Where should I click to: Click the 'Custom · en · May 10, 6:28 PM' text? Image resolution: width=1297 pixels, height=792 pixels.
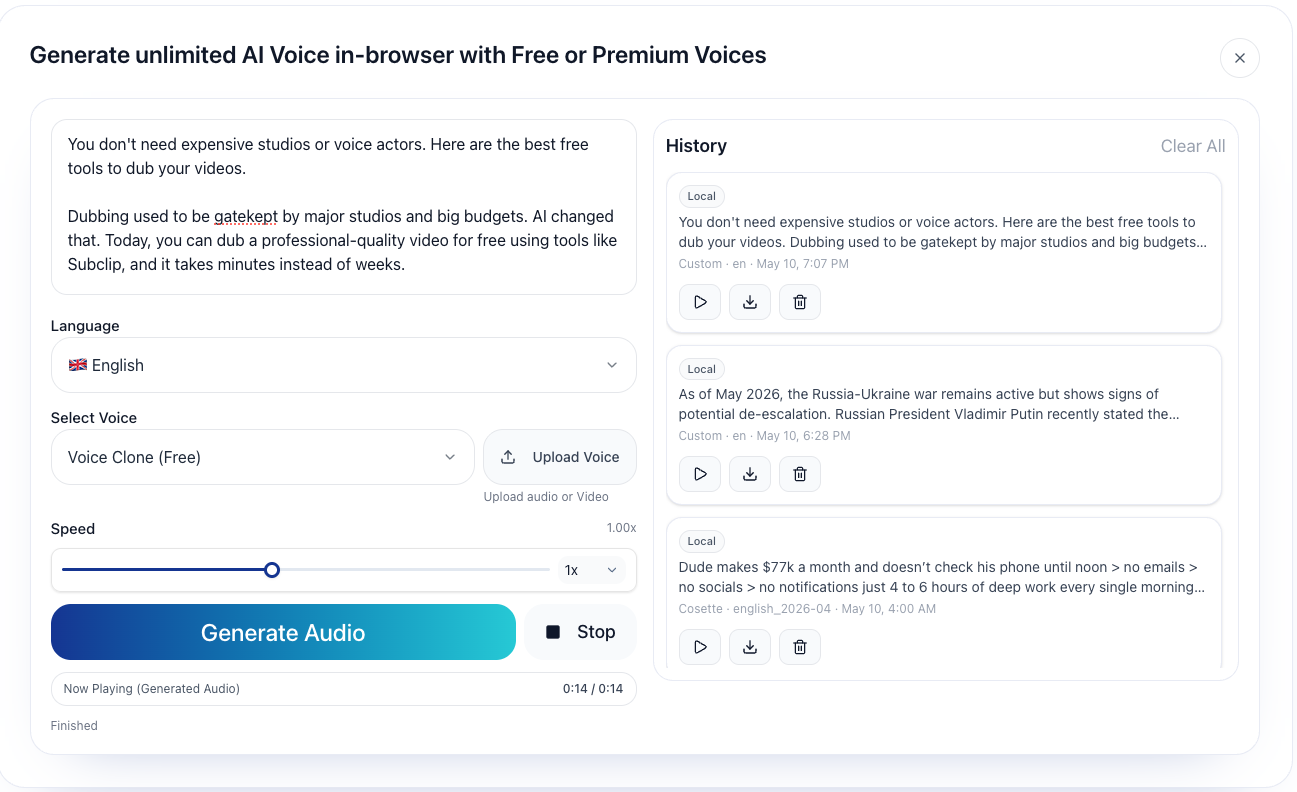pyautogui.click(x=764, y=436)
